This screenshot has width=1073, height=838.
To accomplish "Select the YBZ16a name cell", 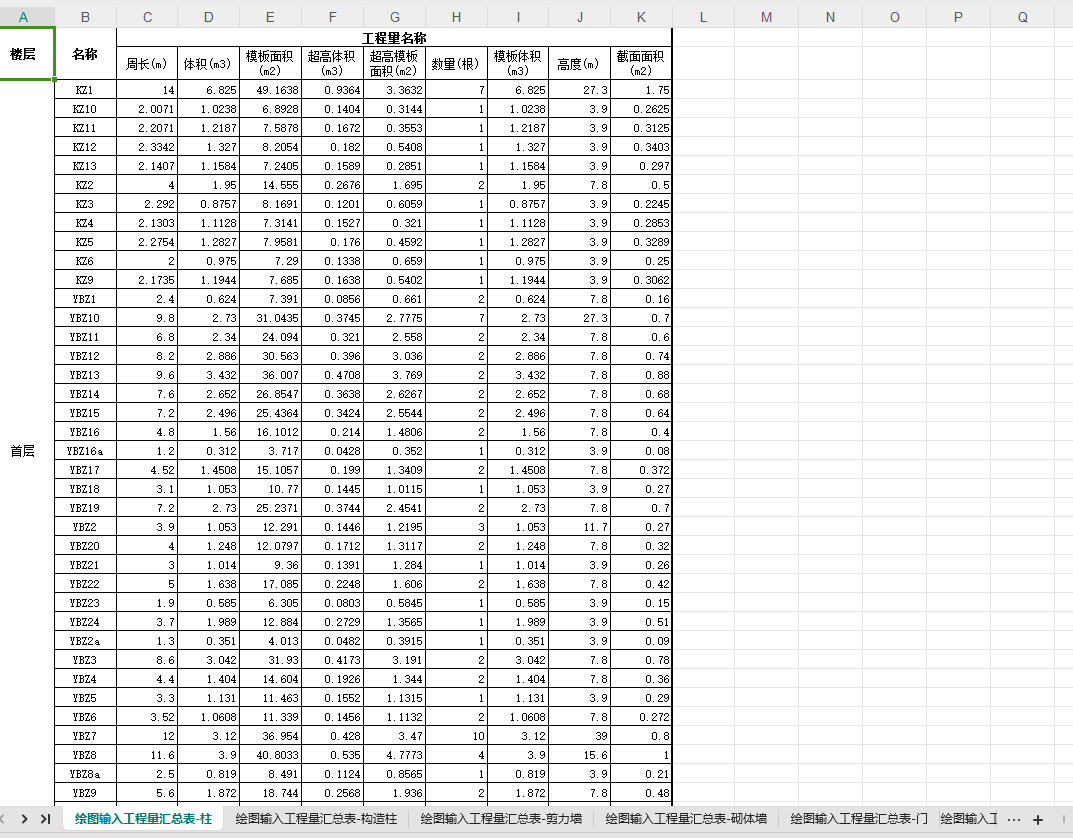I will click(86, 451).
